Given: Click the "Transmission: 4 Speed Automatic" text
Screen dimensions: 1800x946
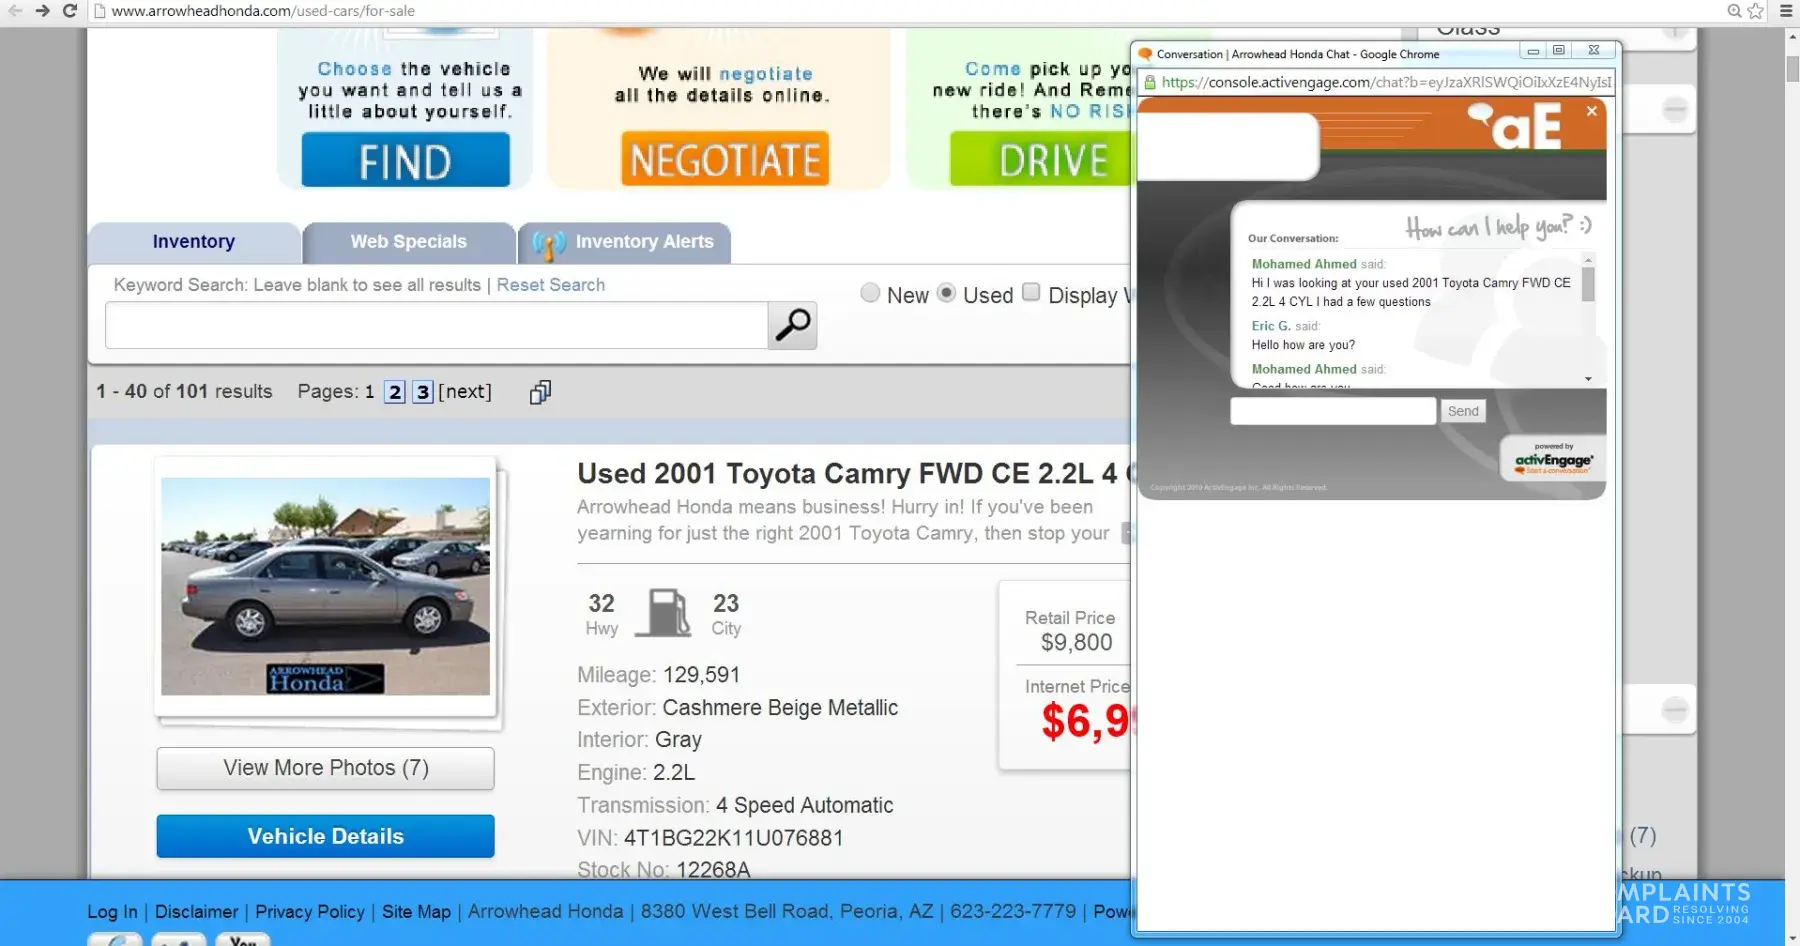Looking at the screenshot, I should (735, 805).
